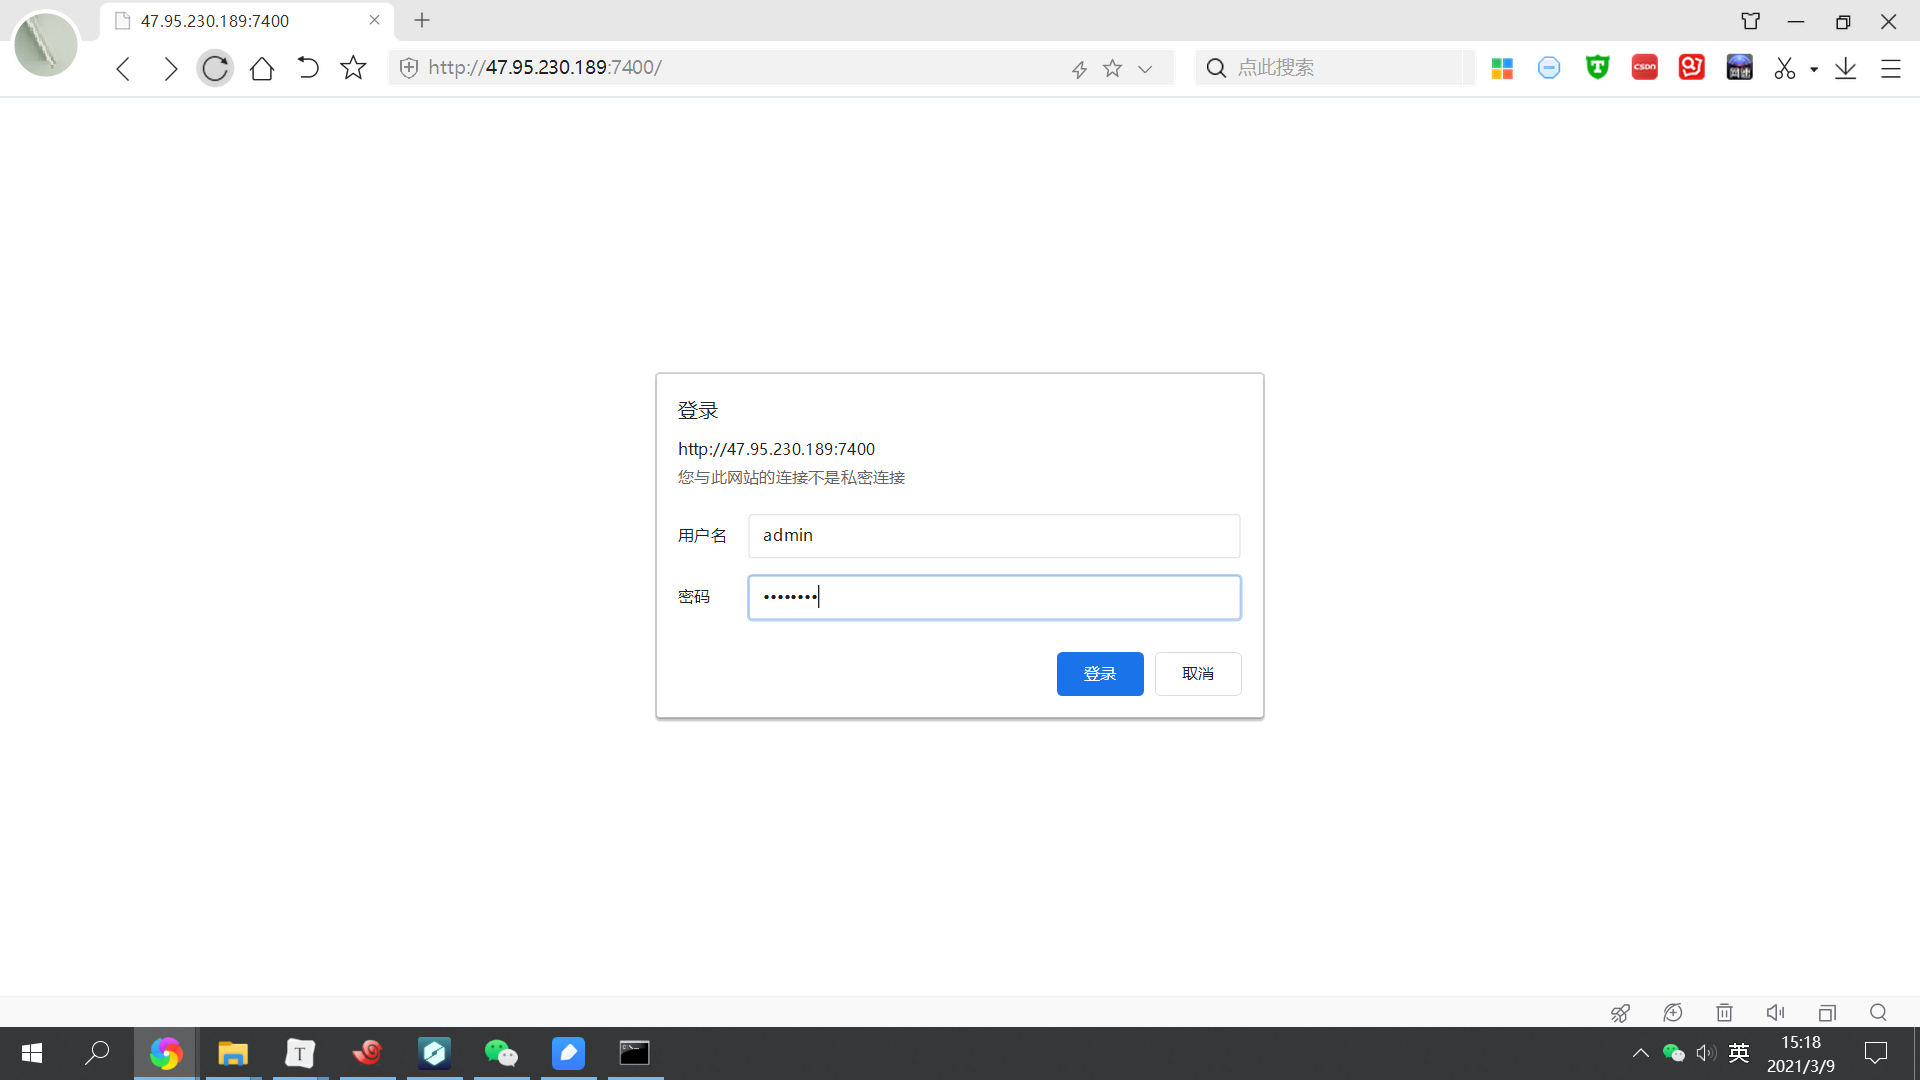
Task: Click the page reload icon
Action: point(214,68)
